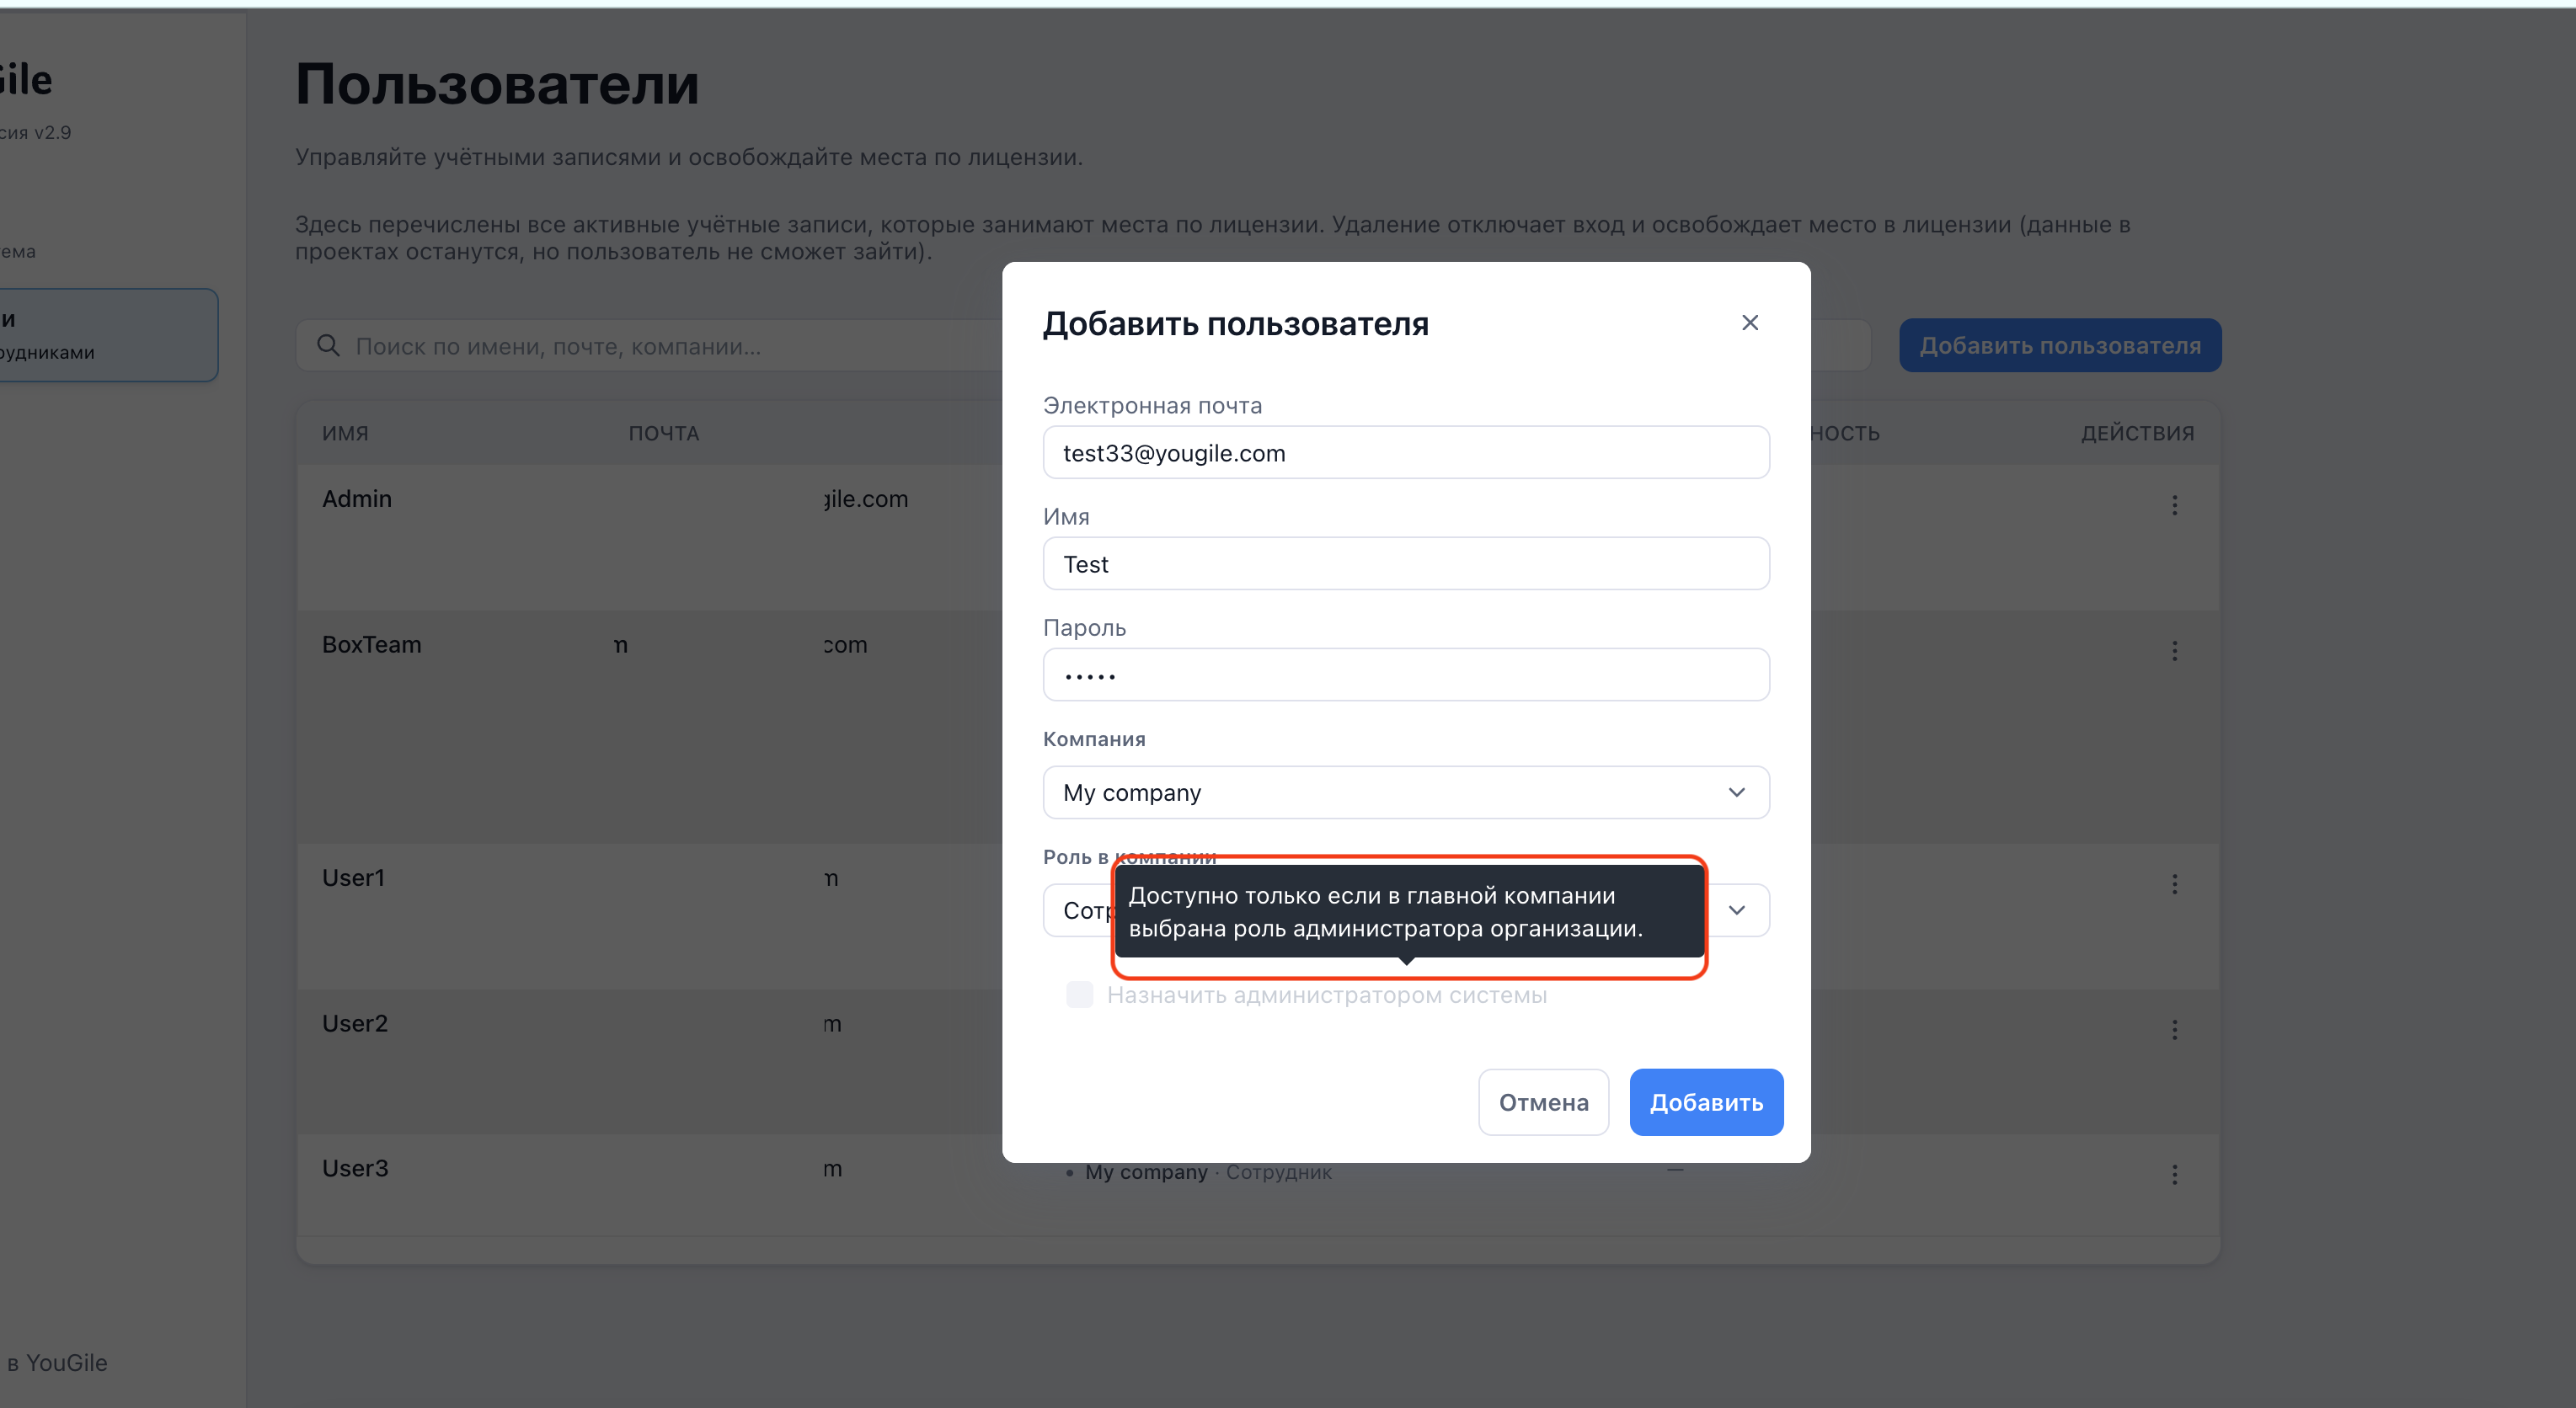Click the Пользователи page heading
Image resolution: width=2576 pixels, height=1408 pixels.
coord(497,84)
